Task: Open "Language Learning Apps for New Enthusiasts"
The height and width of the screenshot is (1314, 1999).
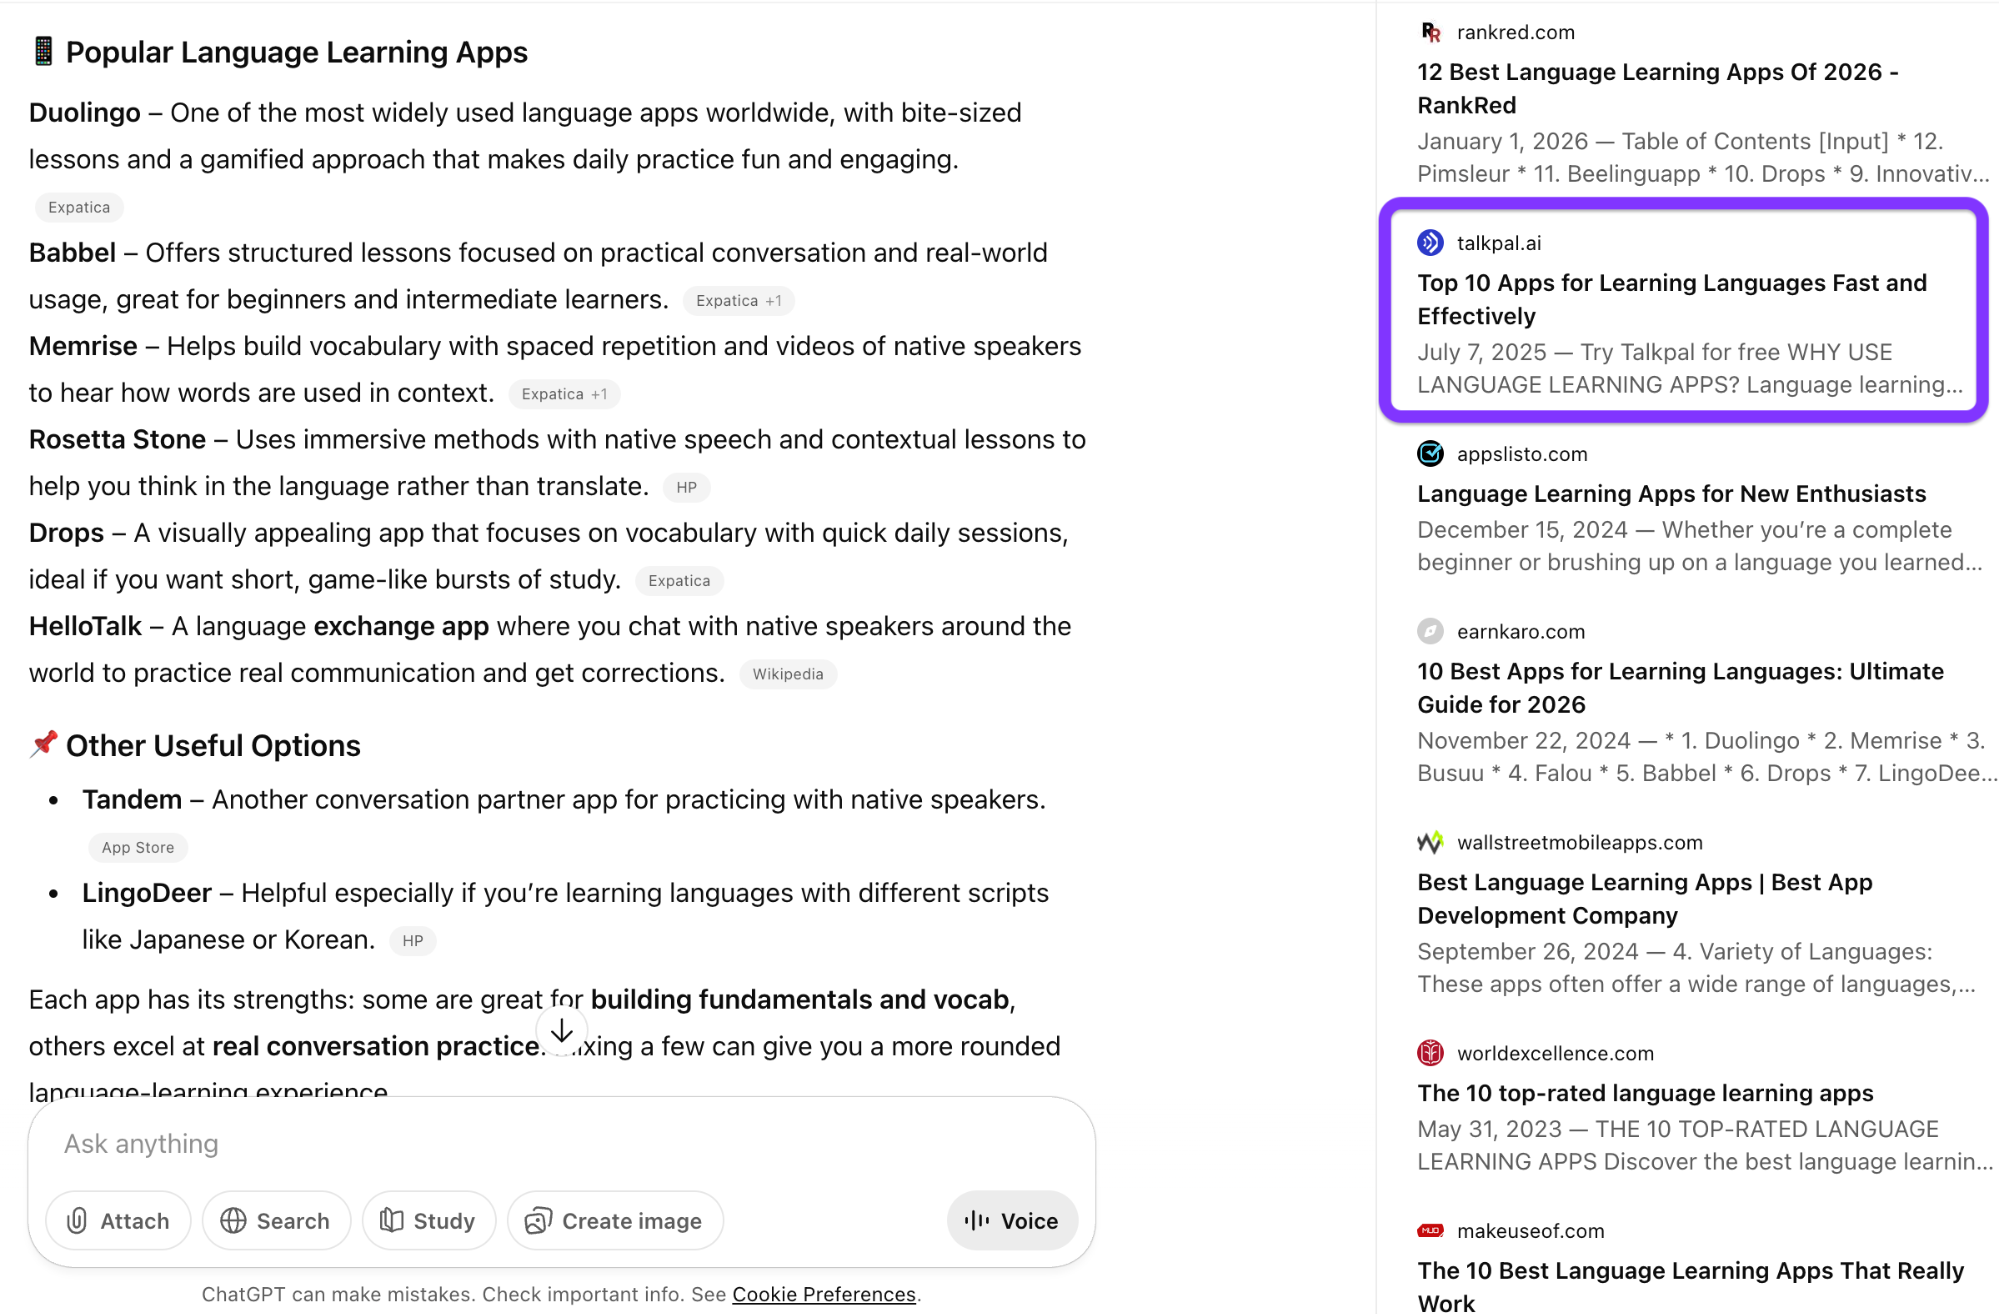Action: click(1671, 494)
